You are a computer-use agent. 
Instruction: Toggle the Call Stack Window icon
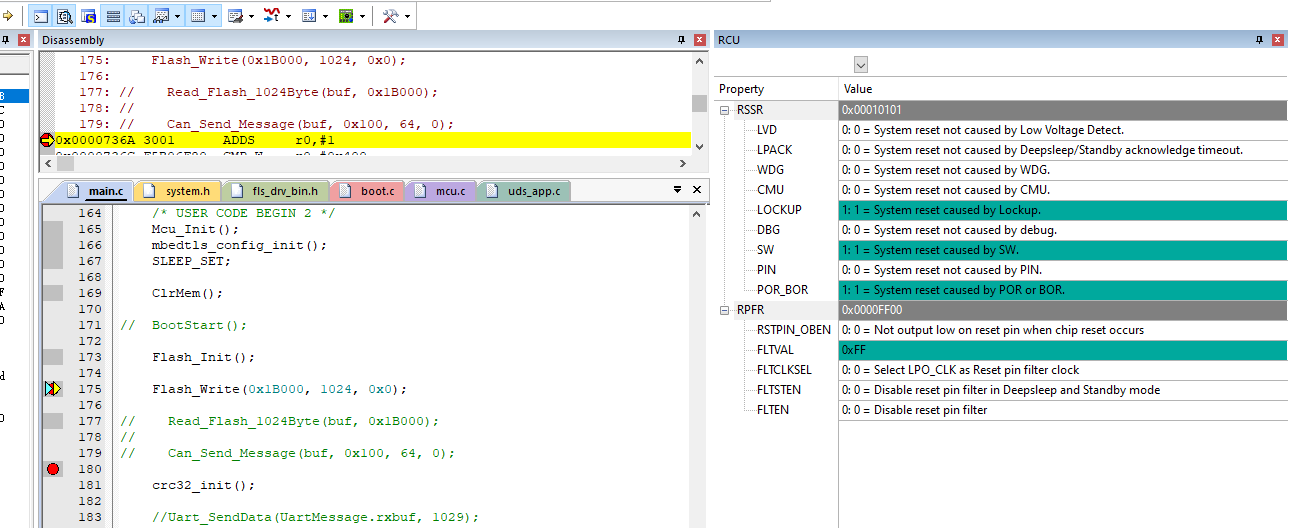(137, 16)
